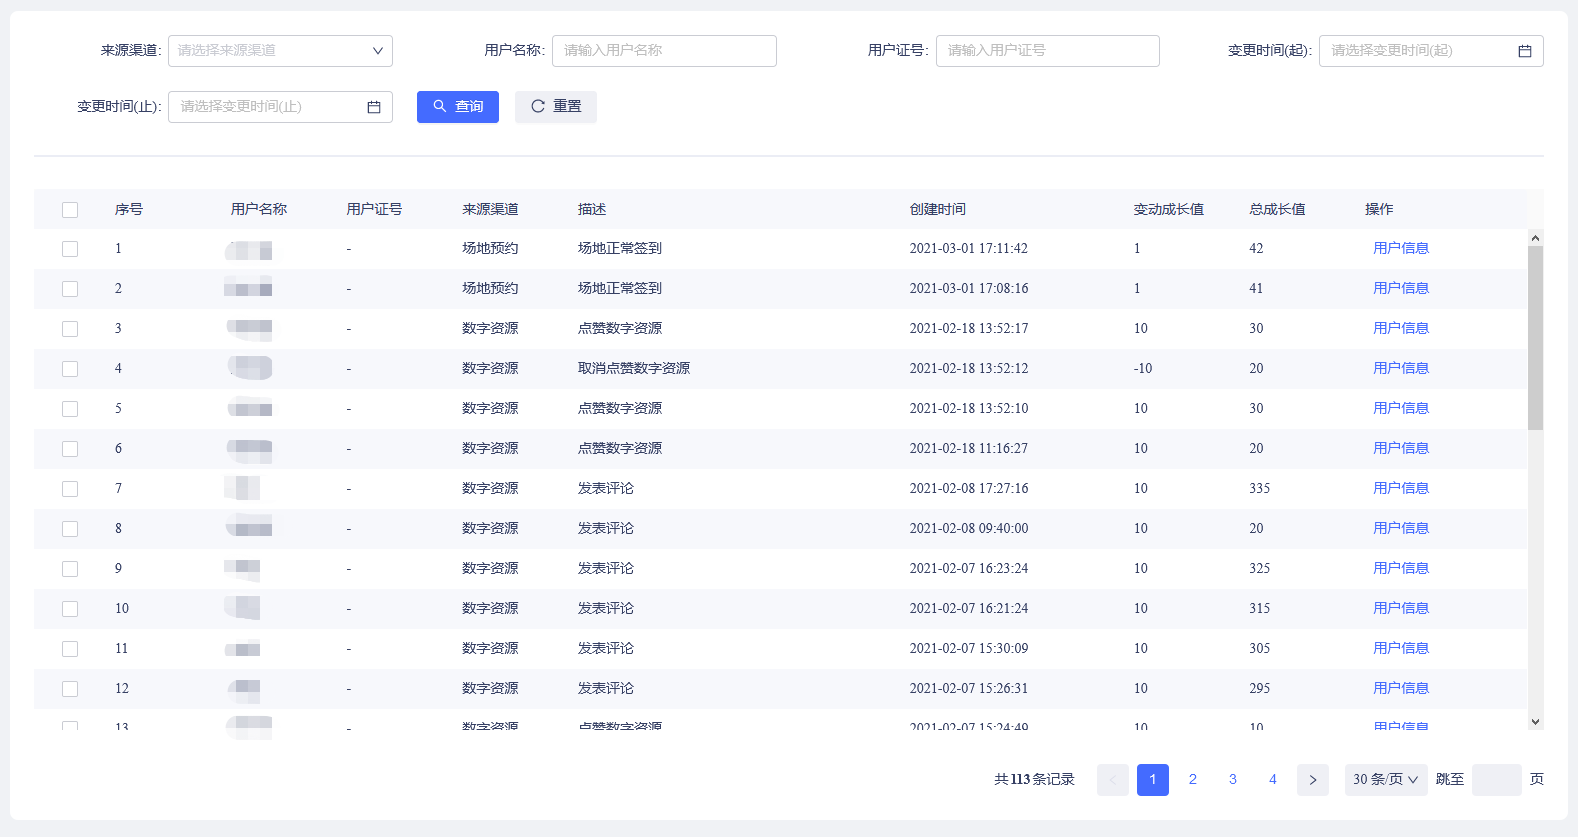The width and height of the screenshot is (1578, 837).
Task: Select page 2 in pagination
Action: click(x=1193, y=780)
